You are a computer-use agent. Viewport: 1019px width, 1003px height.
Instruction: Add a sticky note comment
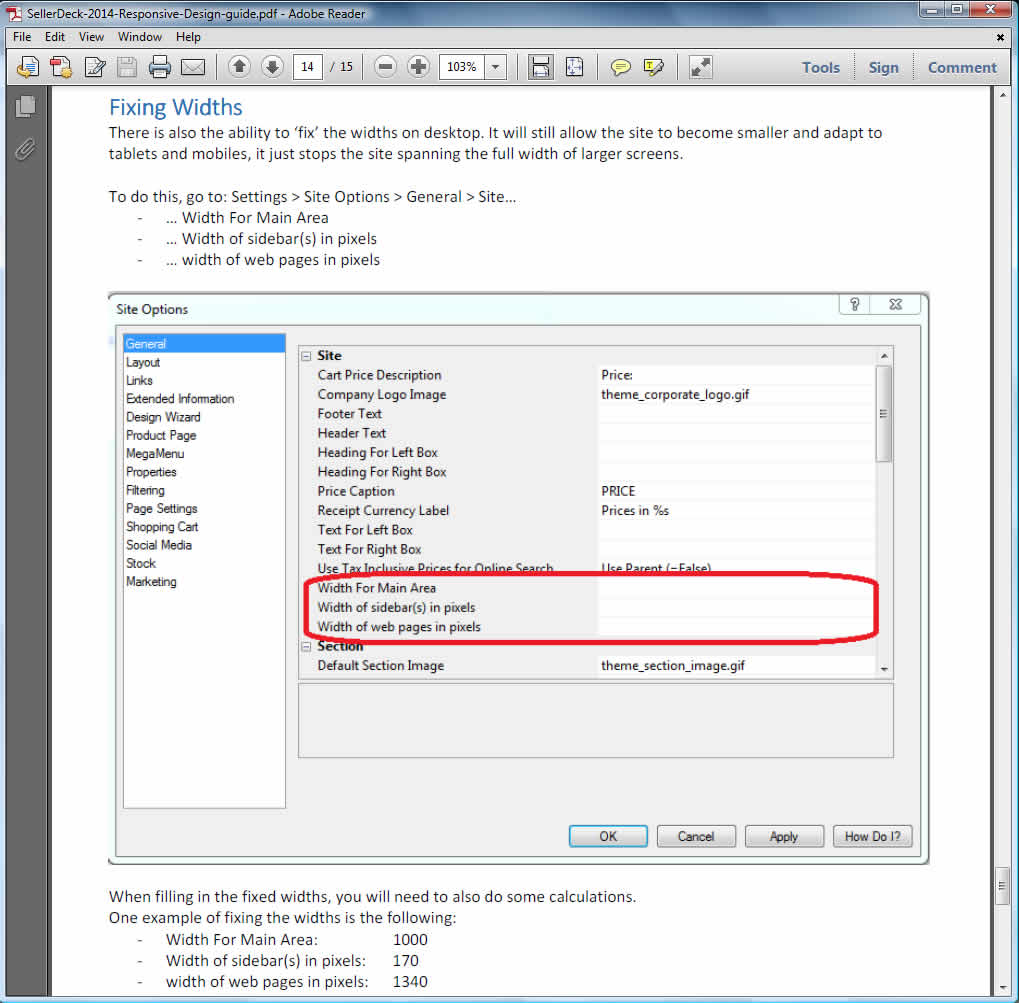(621, 67)
